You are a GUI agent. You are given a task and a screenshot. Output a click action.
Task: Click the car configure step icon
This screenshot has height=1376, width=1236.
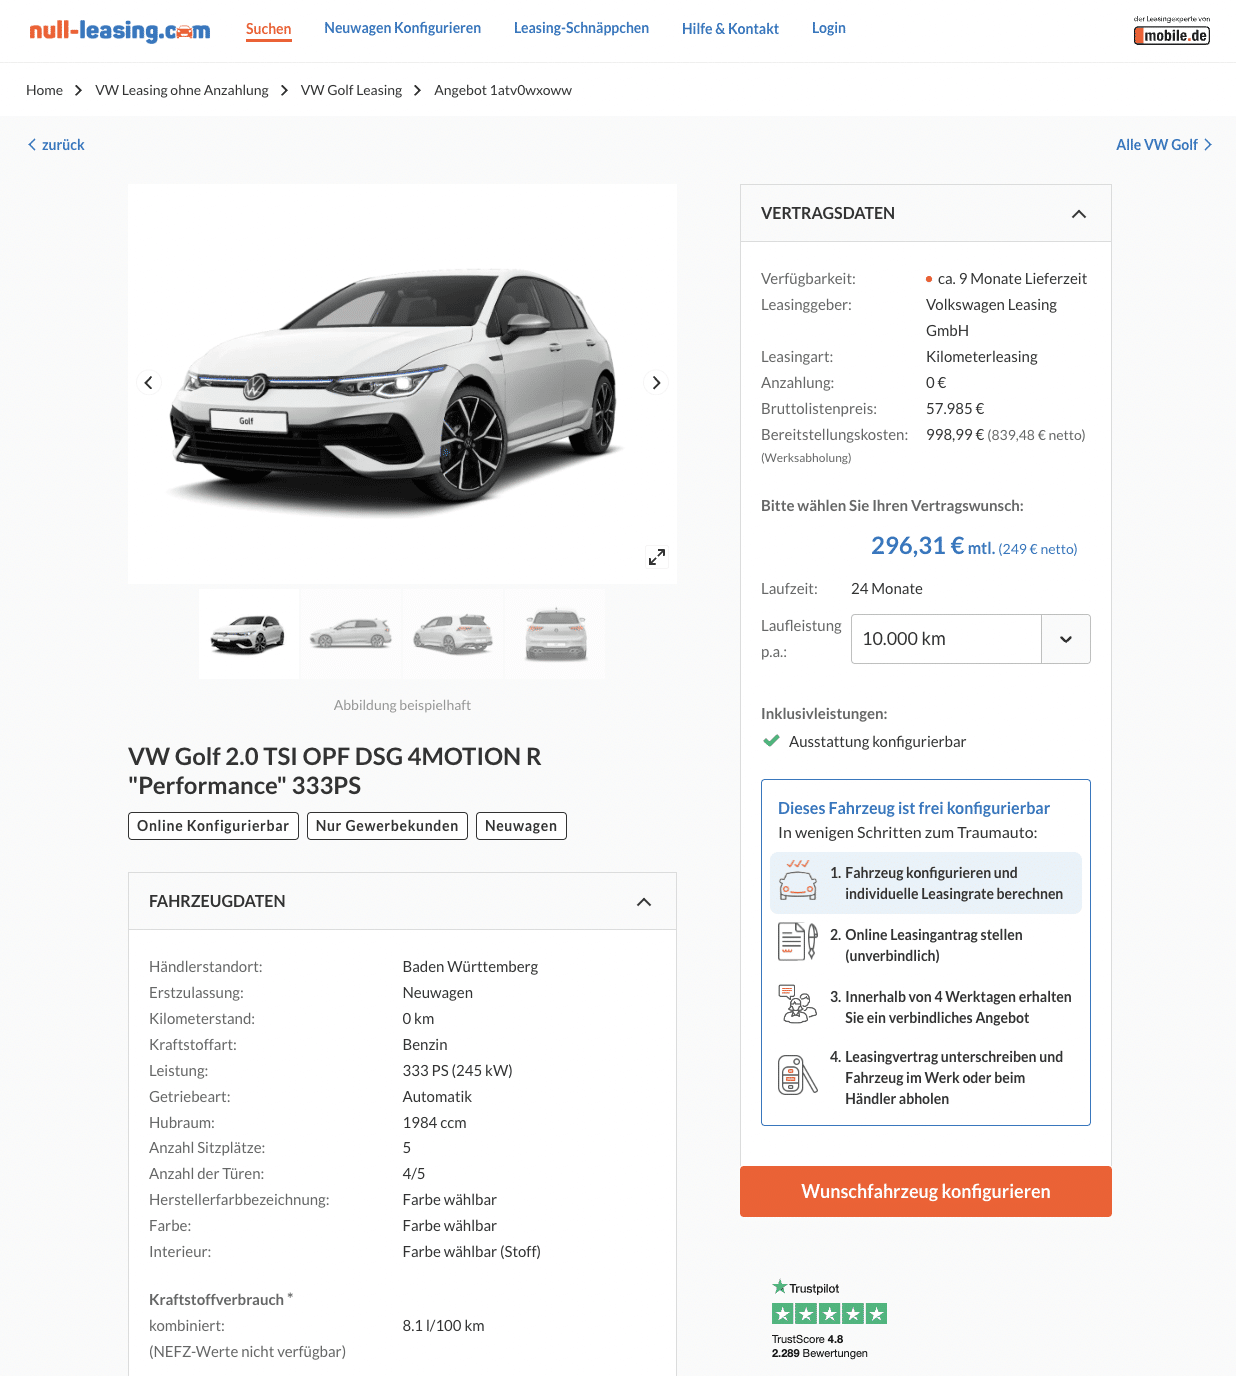pyautogui.click(x=798, y=880)
